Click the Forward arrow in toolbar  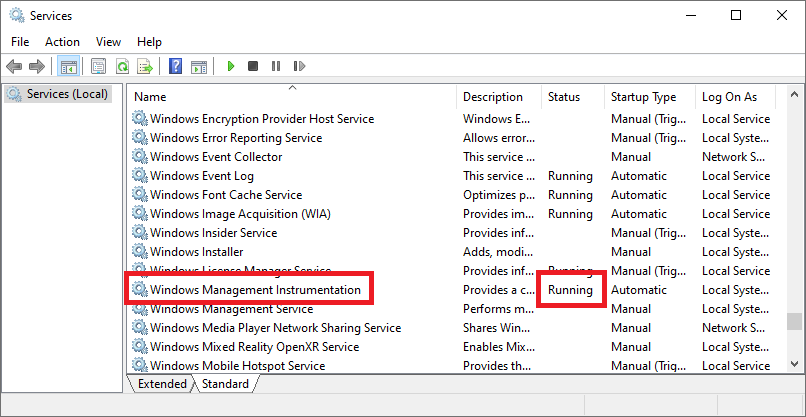(x=37, y=66)
